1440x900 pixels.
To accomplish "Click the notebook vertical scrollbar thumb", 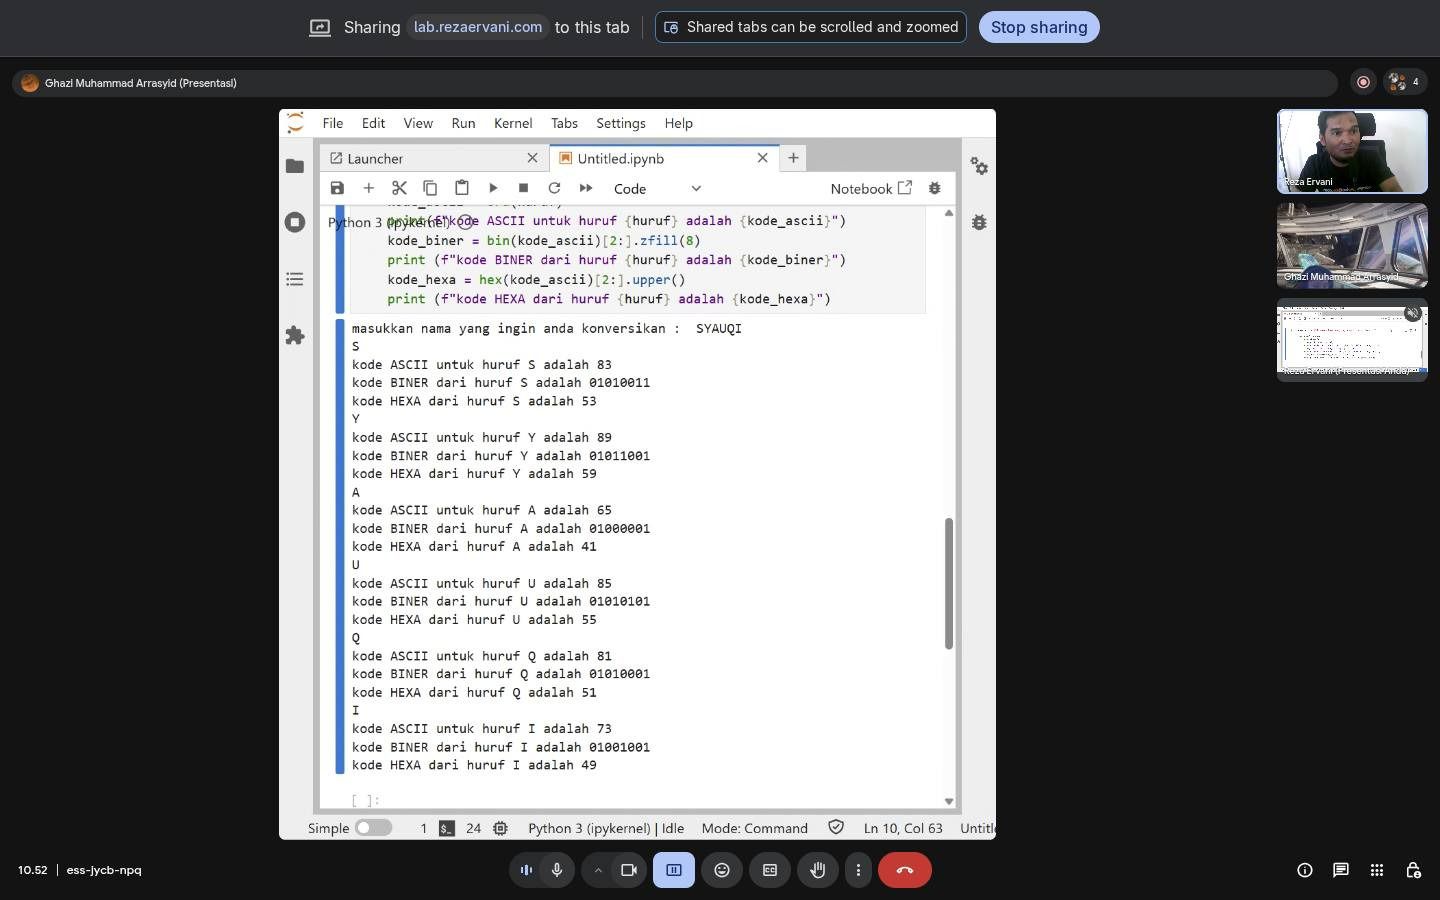I will (948, 583).
